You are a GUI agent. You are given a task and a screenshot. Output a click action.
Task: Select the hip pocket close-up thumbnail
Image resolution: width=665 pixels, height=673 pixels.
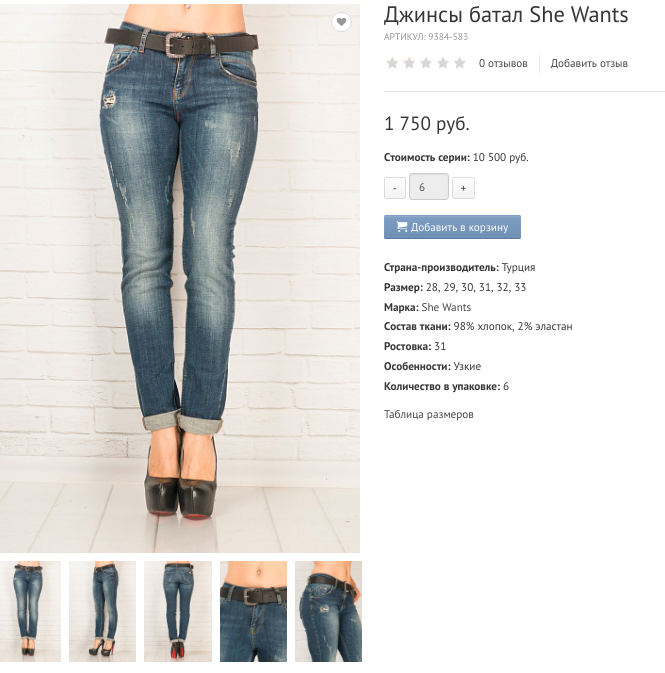coord(328,611)
